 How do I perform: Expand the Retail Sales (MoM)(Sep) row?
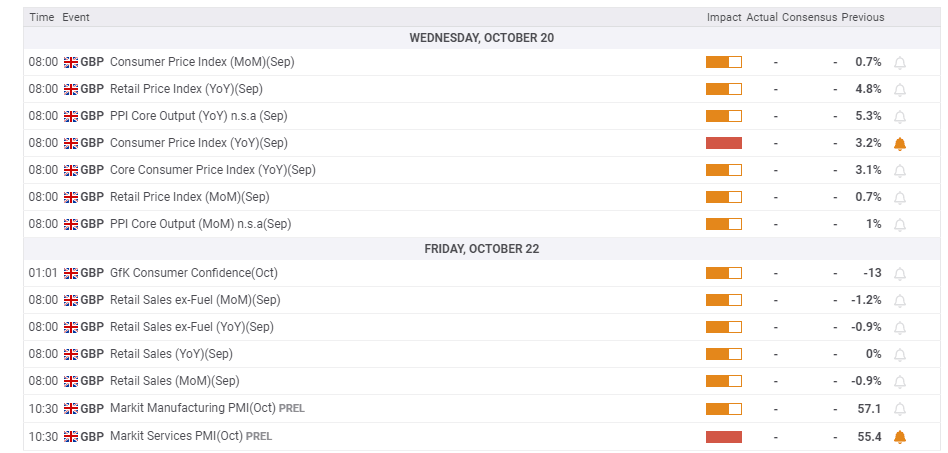click(174, 381)
